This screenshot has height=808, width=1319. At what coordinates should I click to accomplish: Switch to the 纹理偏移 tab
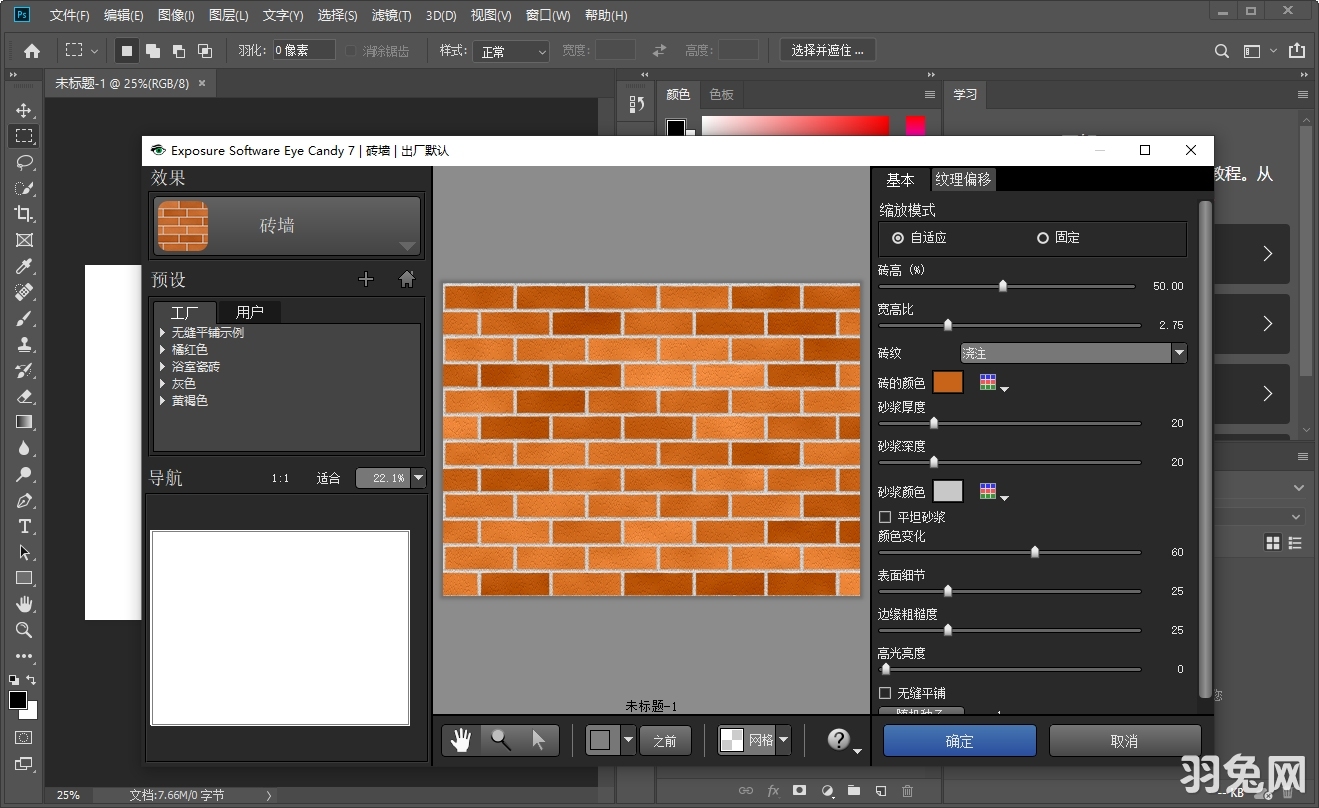pos(964,180)
